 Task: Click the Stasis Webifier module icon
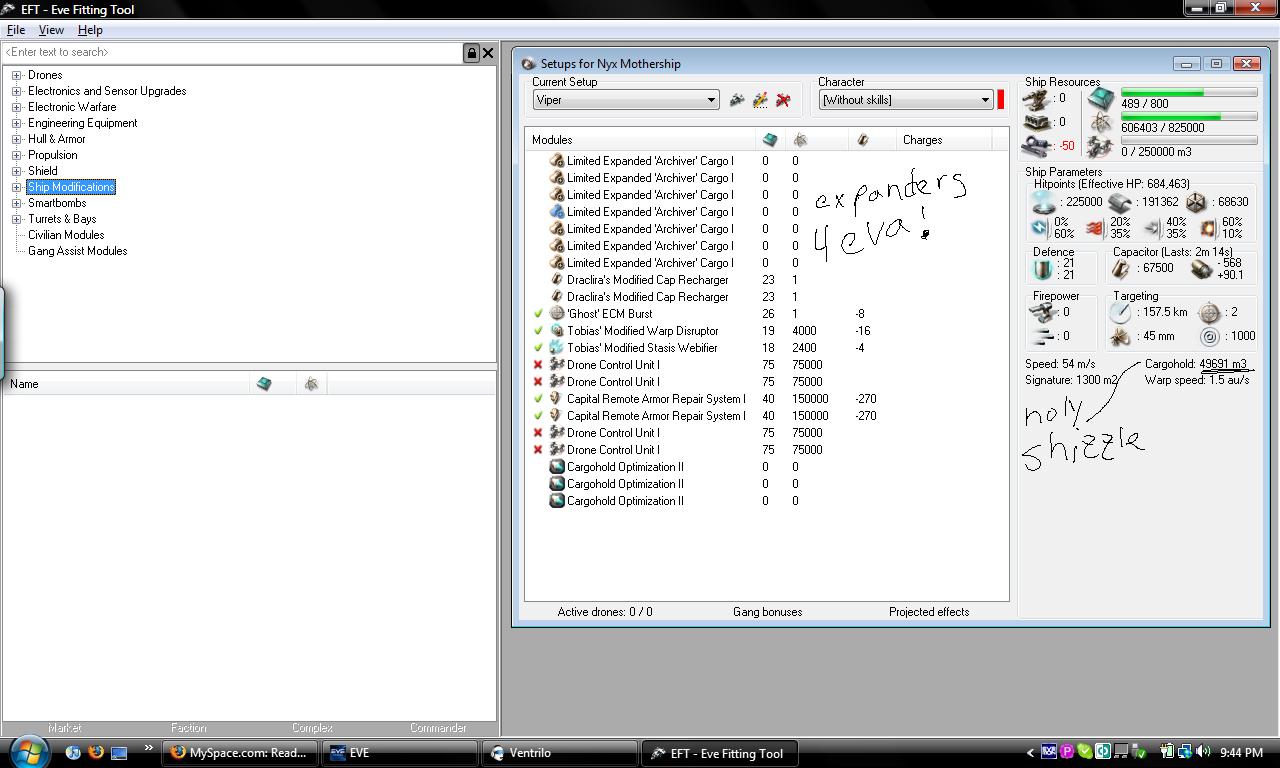[557, 347]
